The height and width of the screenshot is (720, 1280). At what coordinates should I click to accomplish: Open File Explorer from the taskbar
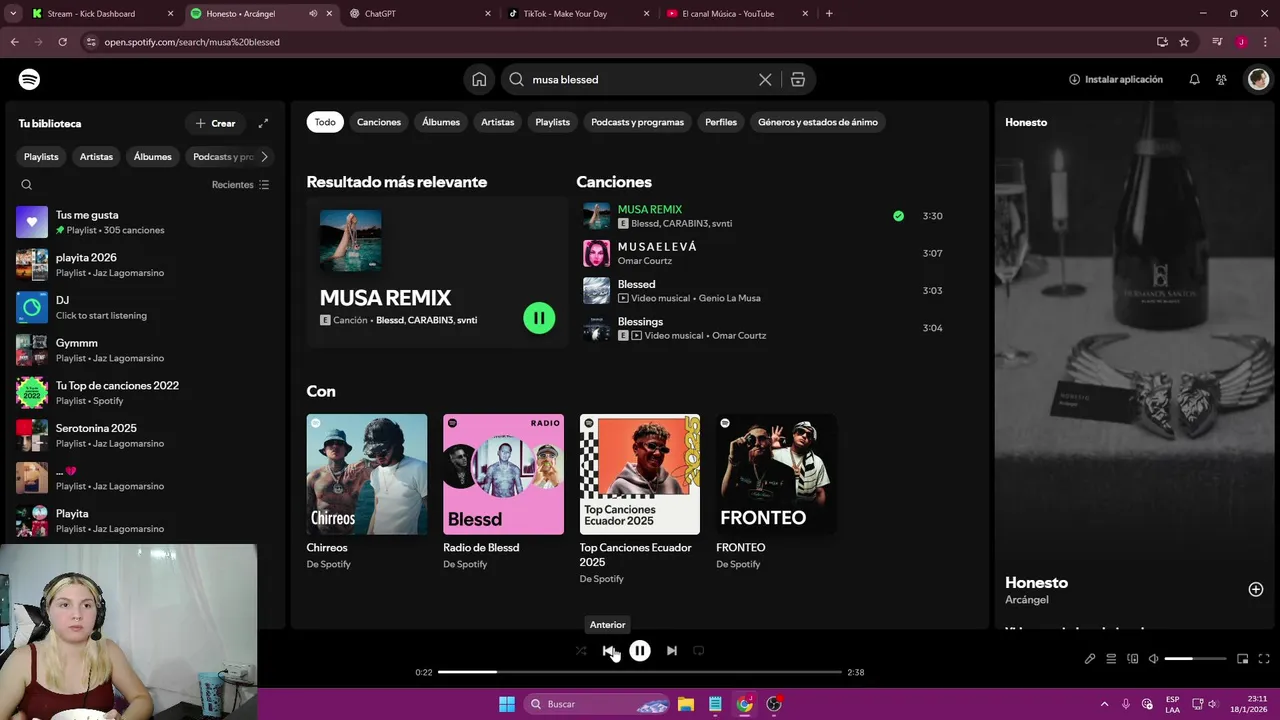tap(686, 704)
